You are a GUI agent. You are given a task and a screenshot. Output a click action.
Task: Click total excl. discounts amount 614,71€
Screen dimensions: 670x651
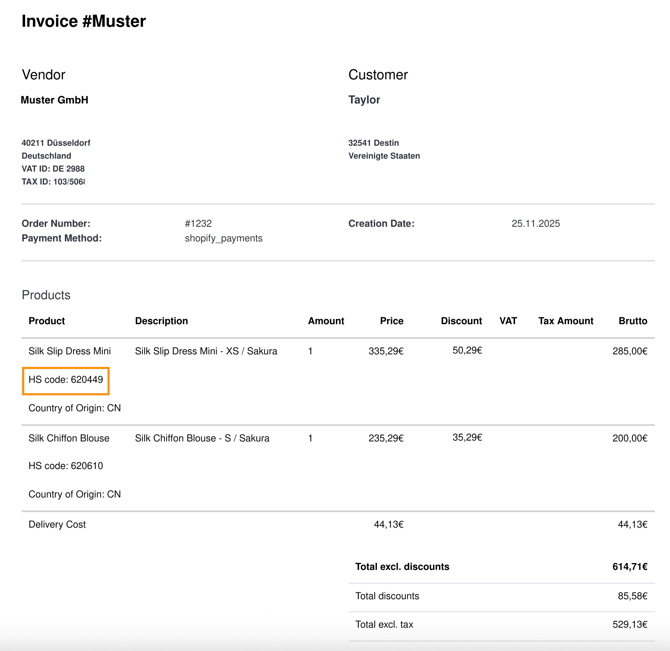click(x=629, y=567)
